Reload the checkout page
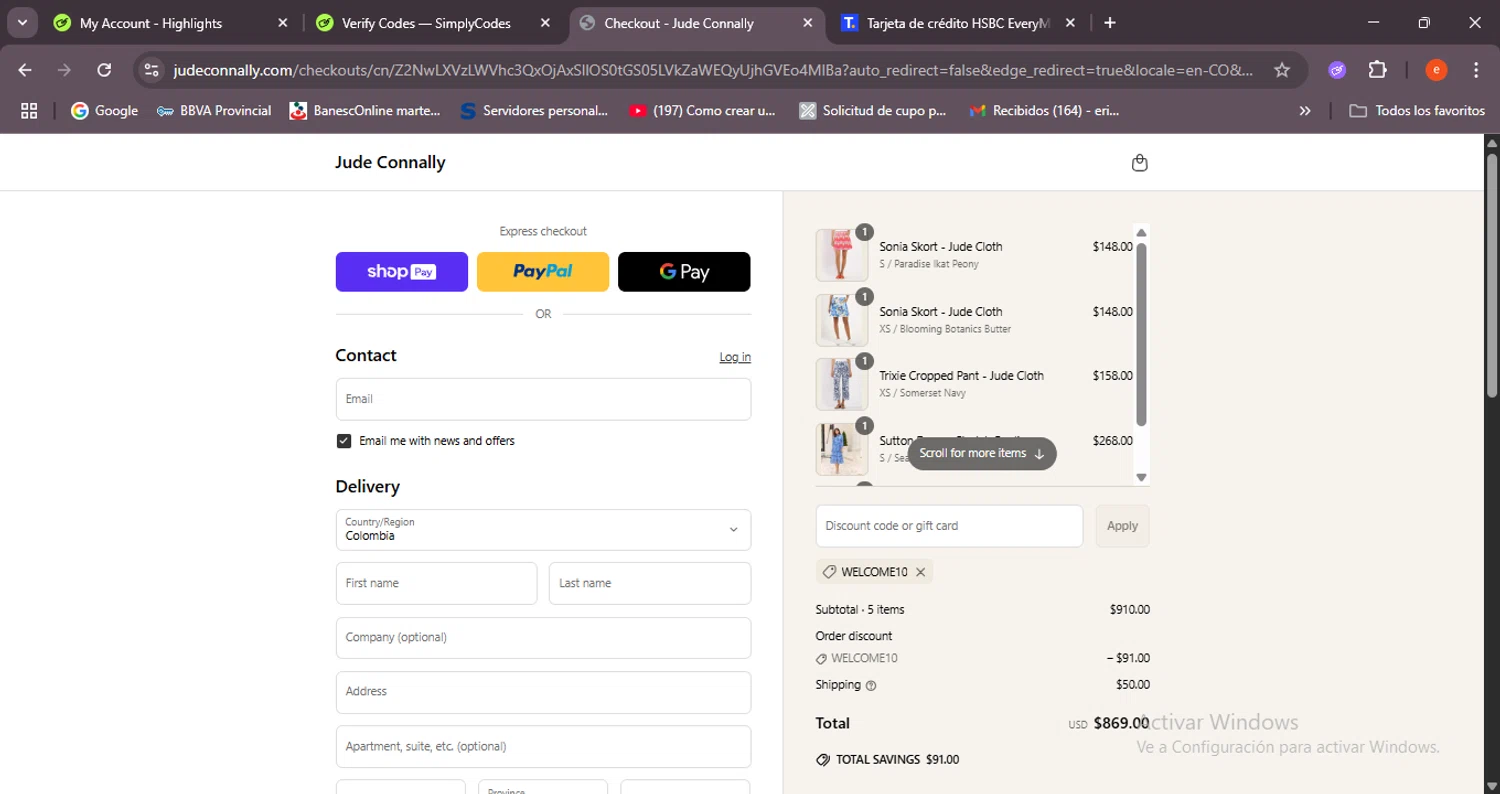This screenshot has width=1500, height=794. pyautogui.click(x=104, y=70)
